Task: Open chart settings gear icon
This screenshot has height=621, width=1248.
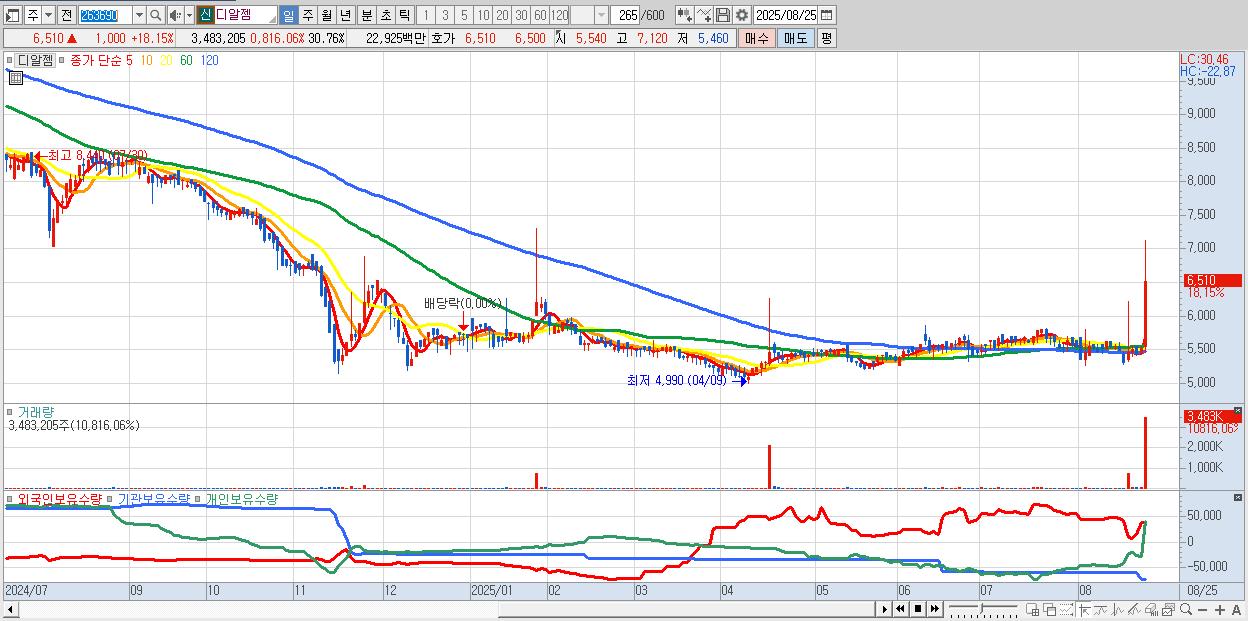Action: tap(742, 15)
